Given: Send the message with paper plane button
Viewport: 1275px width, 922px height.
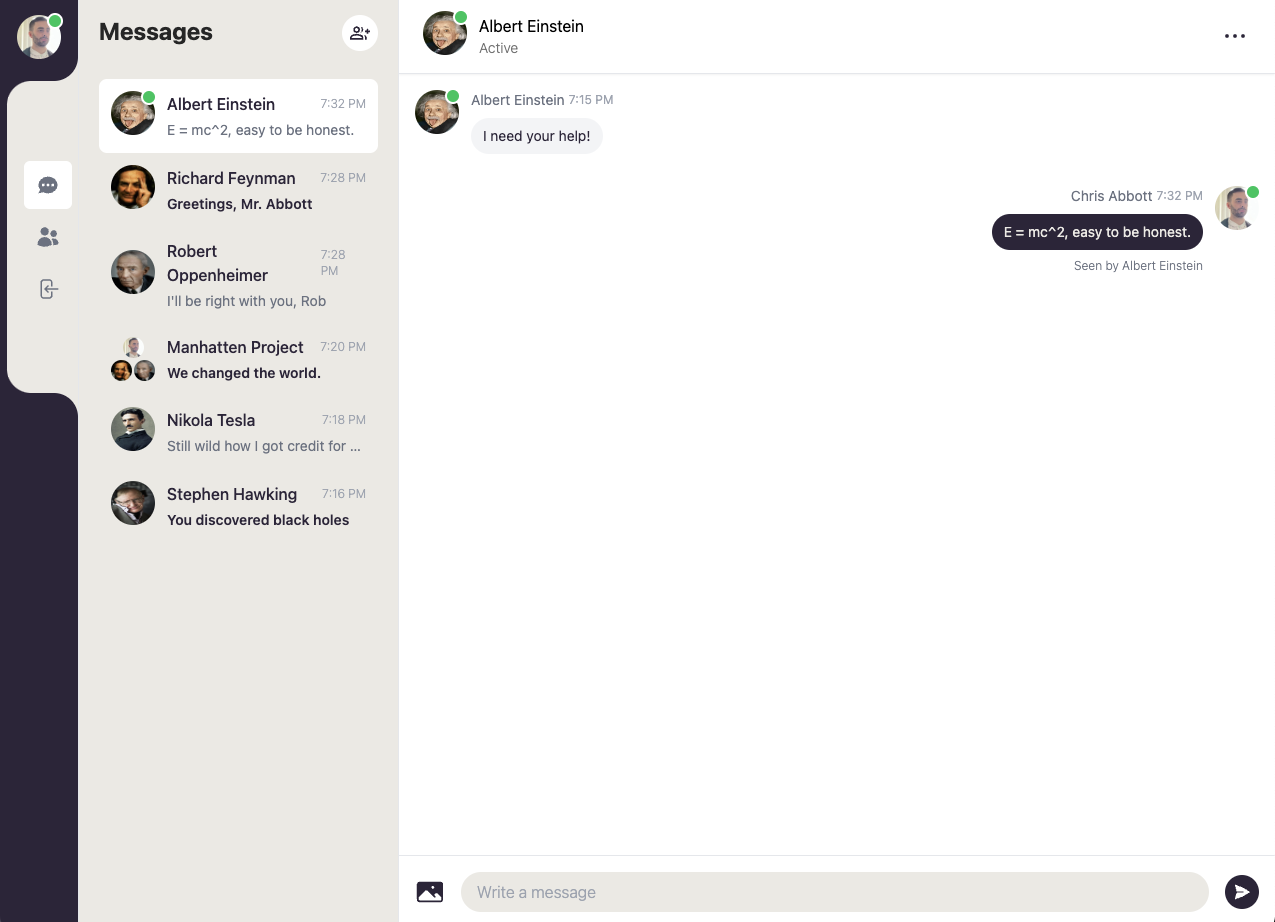Looking at the screenshot, I should point(1242,892).
